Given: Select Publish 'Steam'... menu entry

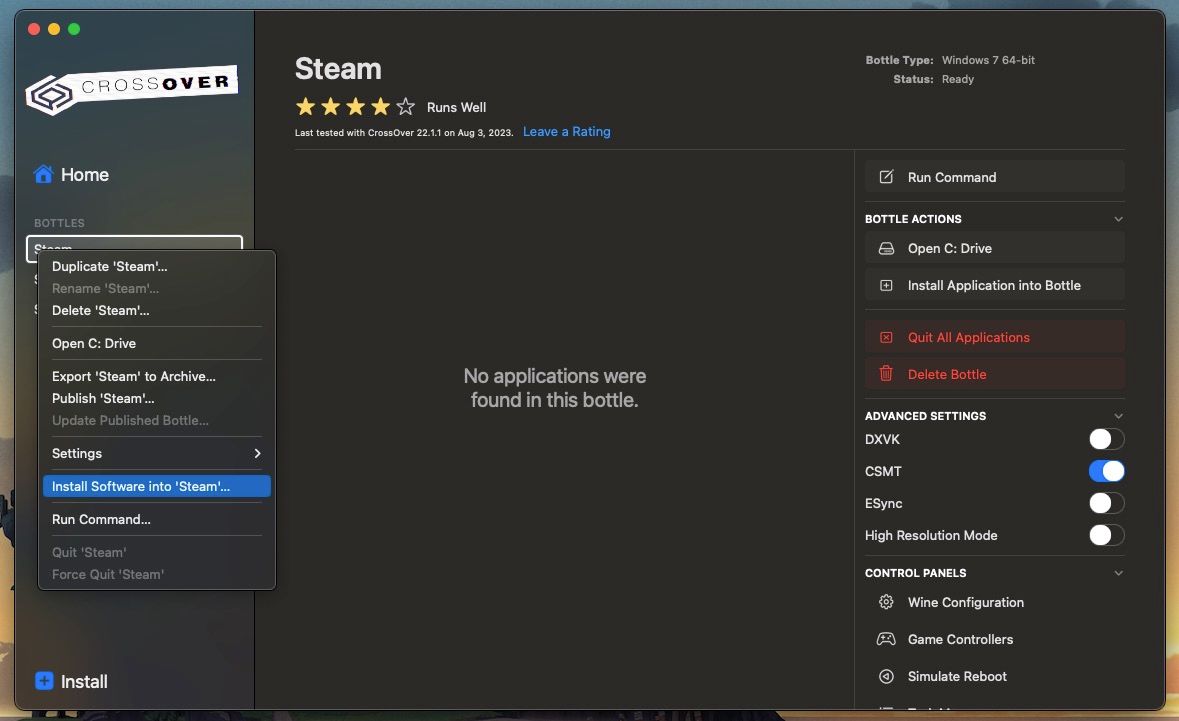Looking at the screenshot, I should tap(156, 398).
